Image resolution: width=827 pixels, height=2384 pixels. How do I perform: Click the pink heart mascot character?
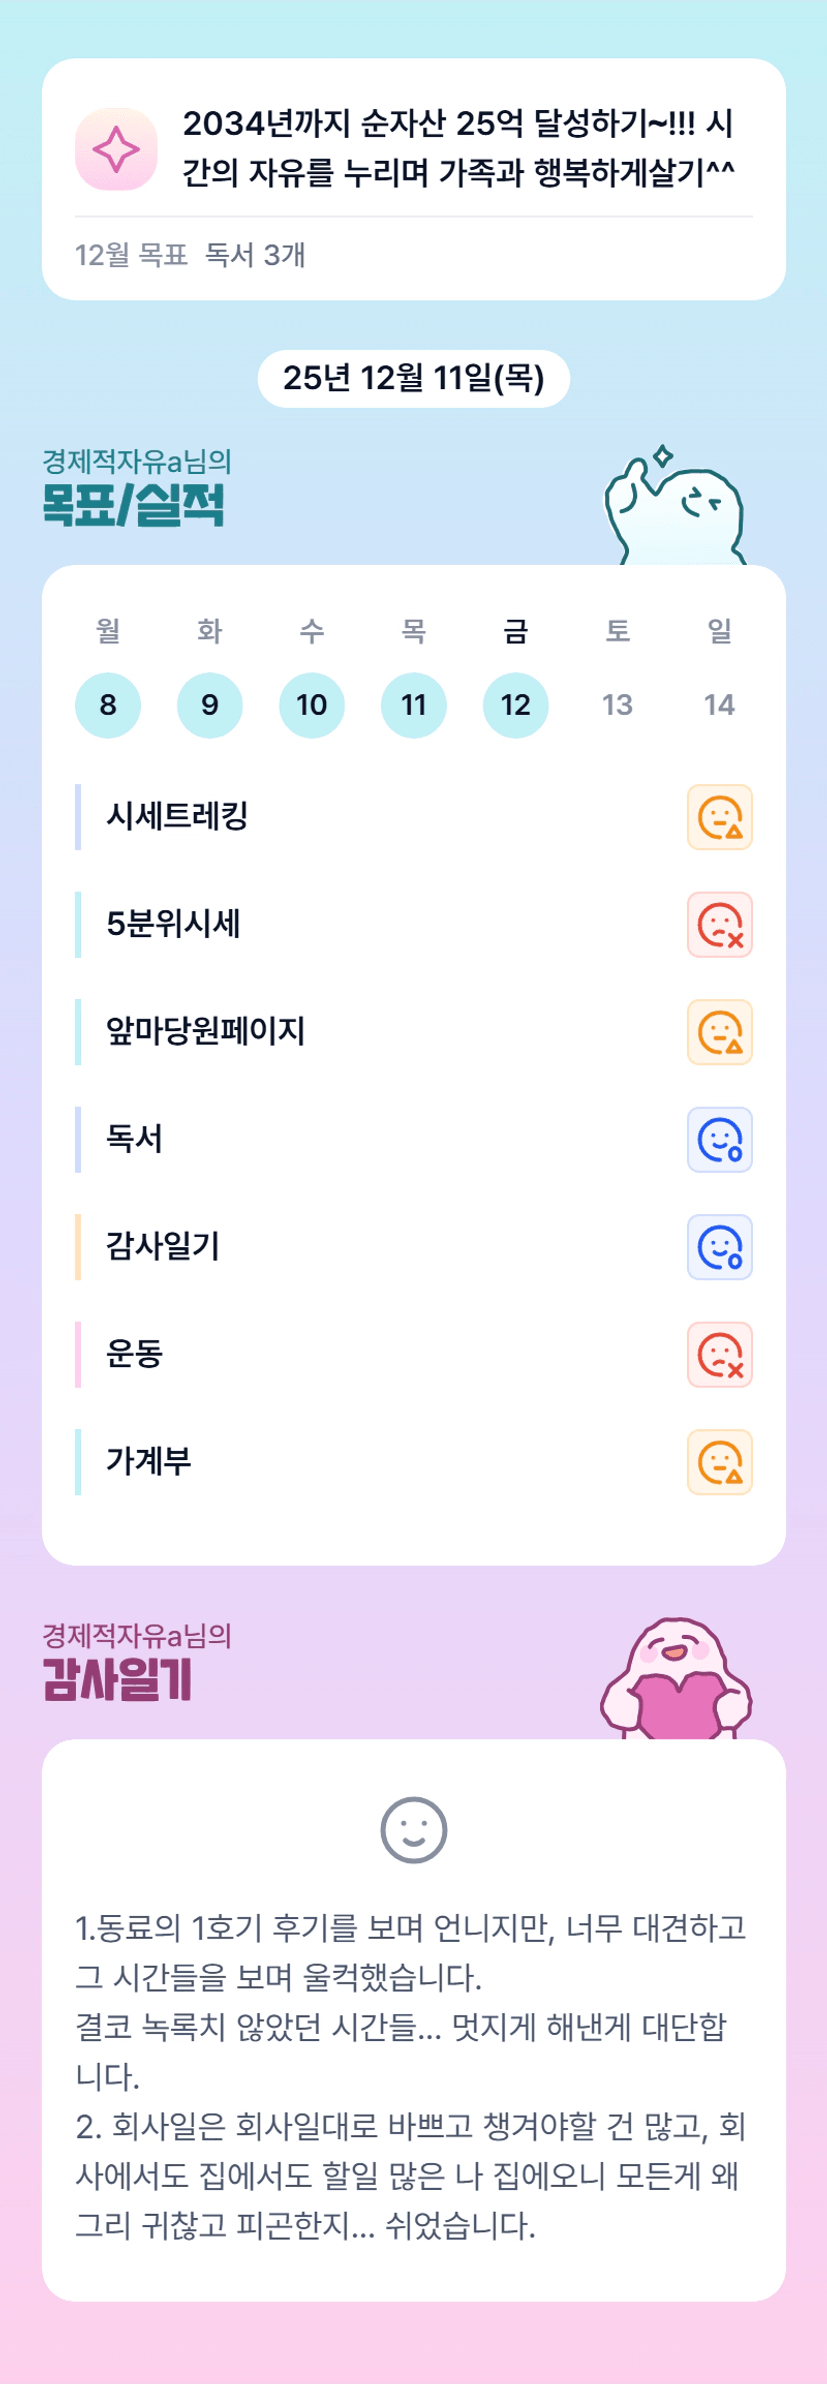[x=676, y=1681]
